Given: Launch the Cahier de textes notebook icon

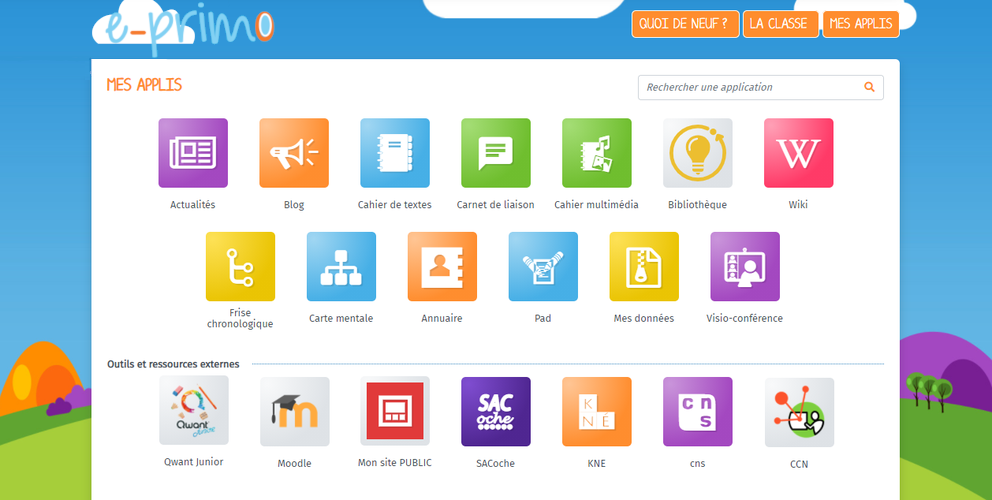Looking at the screenshot, I should pyautogui.click(x=395, y=153).
